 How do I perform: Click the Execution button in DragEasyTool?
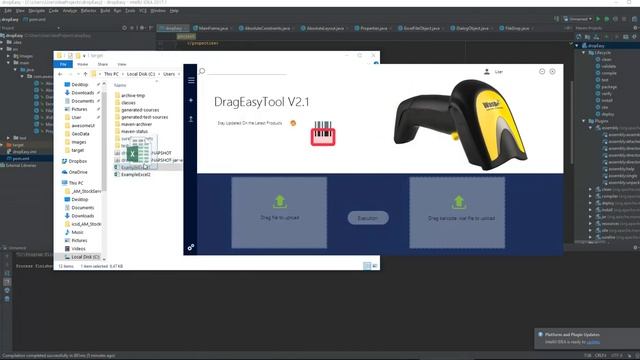pos(368,218)
